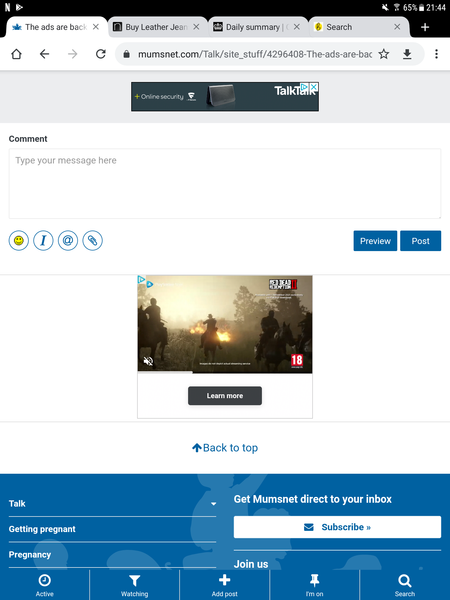Image resolution: width=450 pixels, height=600 pixels.
Task: Go forward with the right arrow
Action: [72, 54]
